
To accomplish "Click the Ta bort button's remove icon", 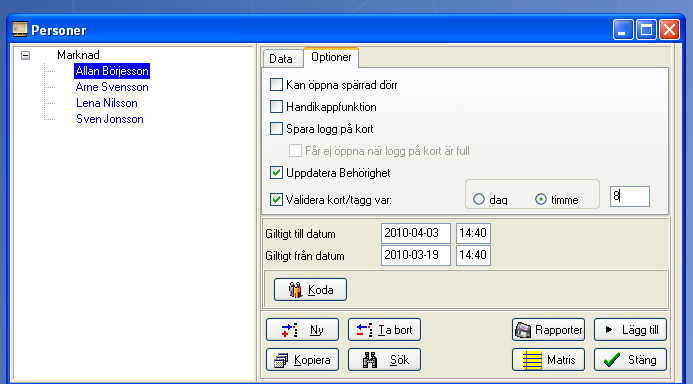I will (365, 330).
